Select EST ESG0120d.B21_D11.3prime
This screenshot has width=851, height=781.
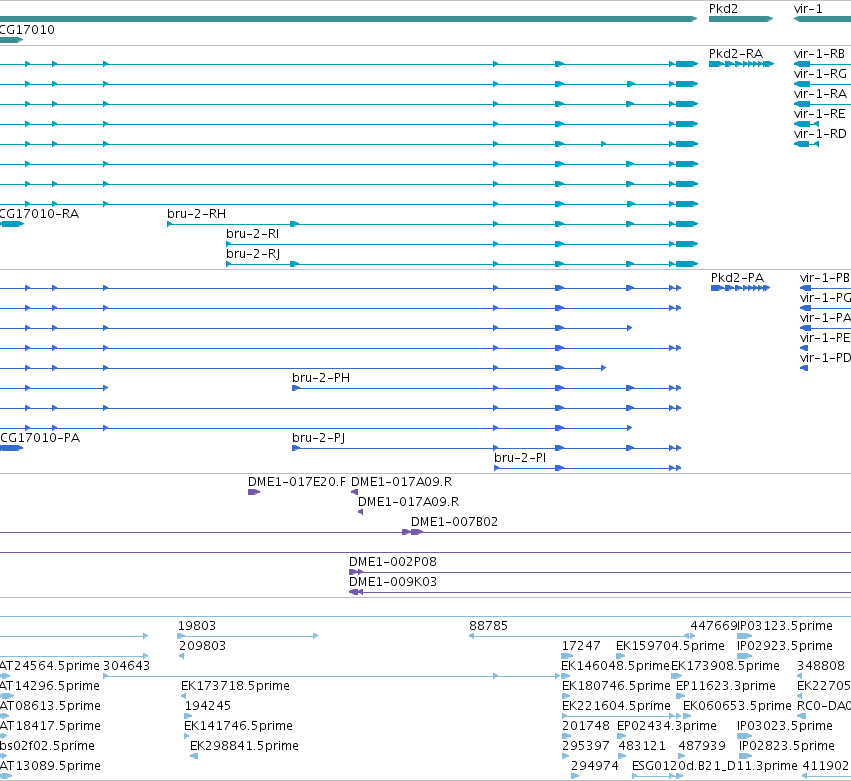pos(715,766)
